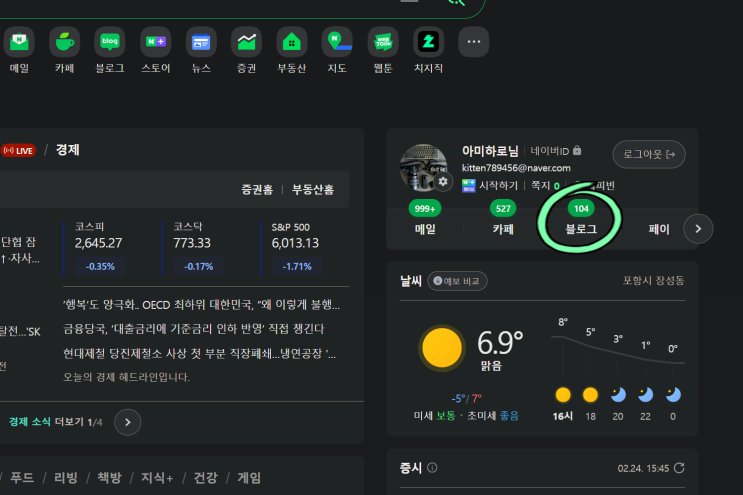The width and height of the screenshot is (743, 495).
Task: Open the 경제 section heading
Action: click(x=68, y=150)
